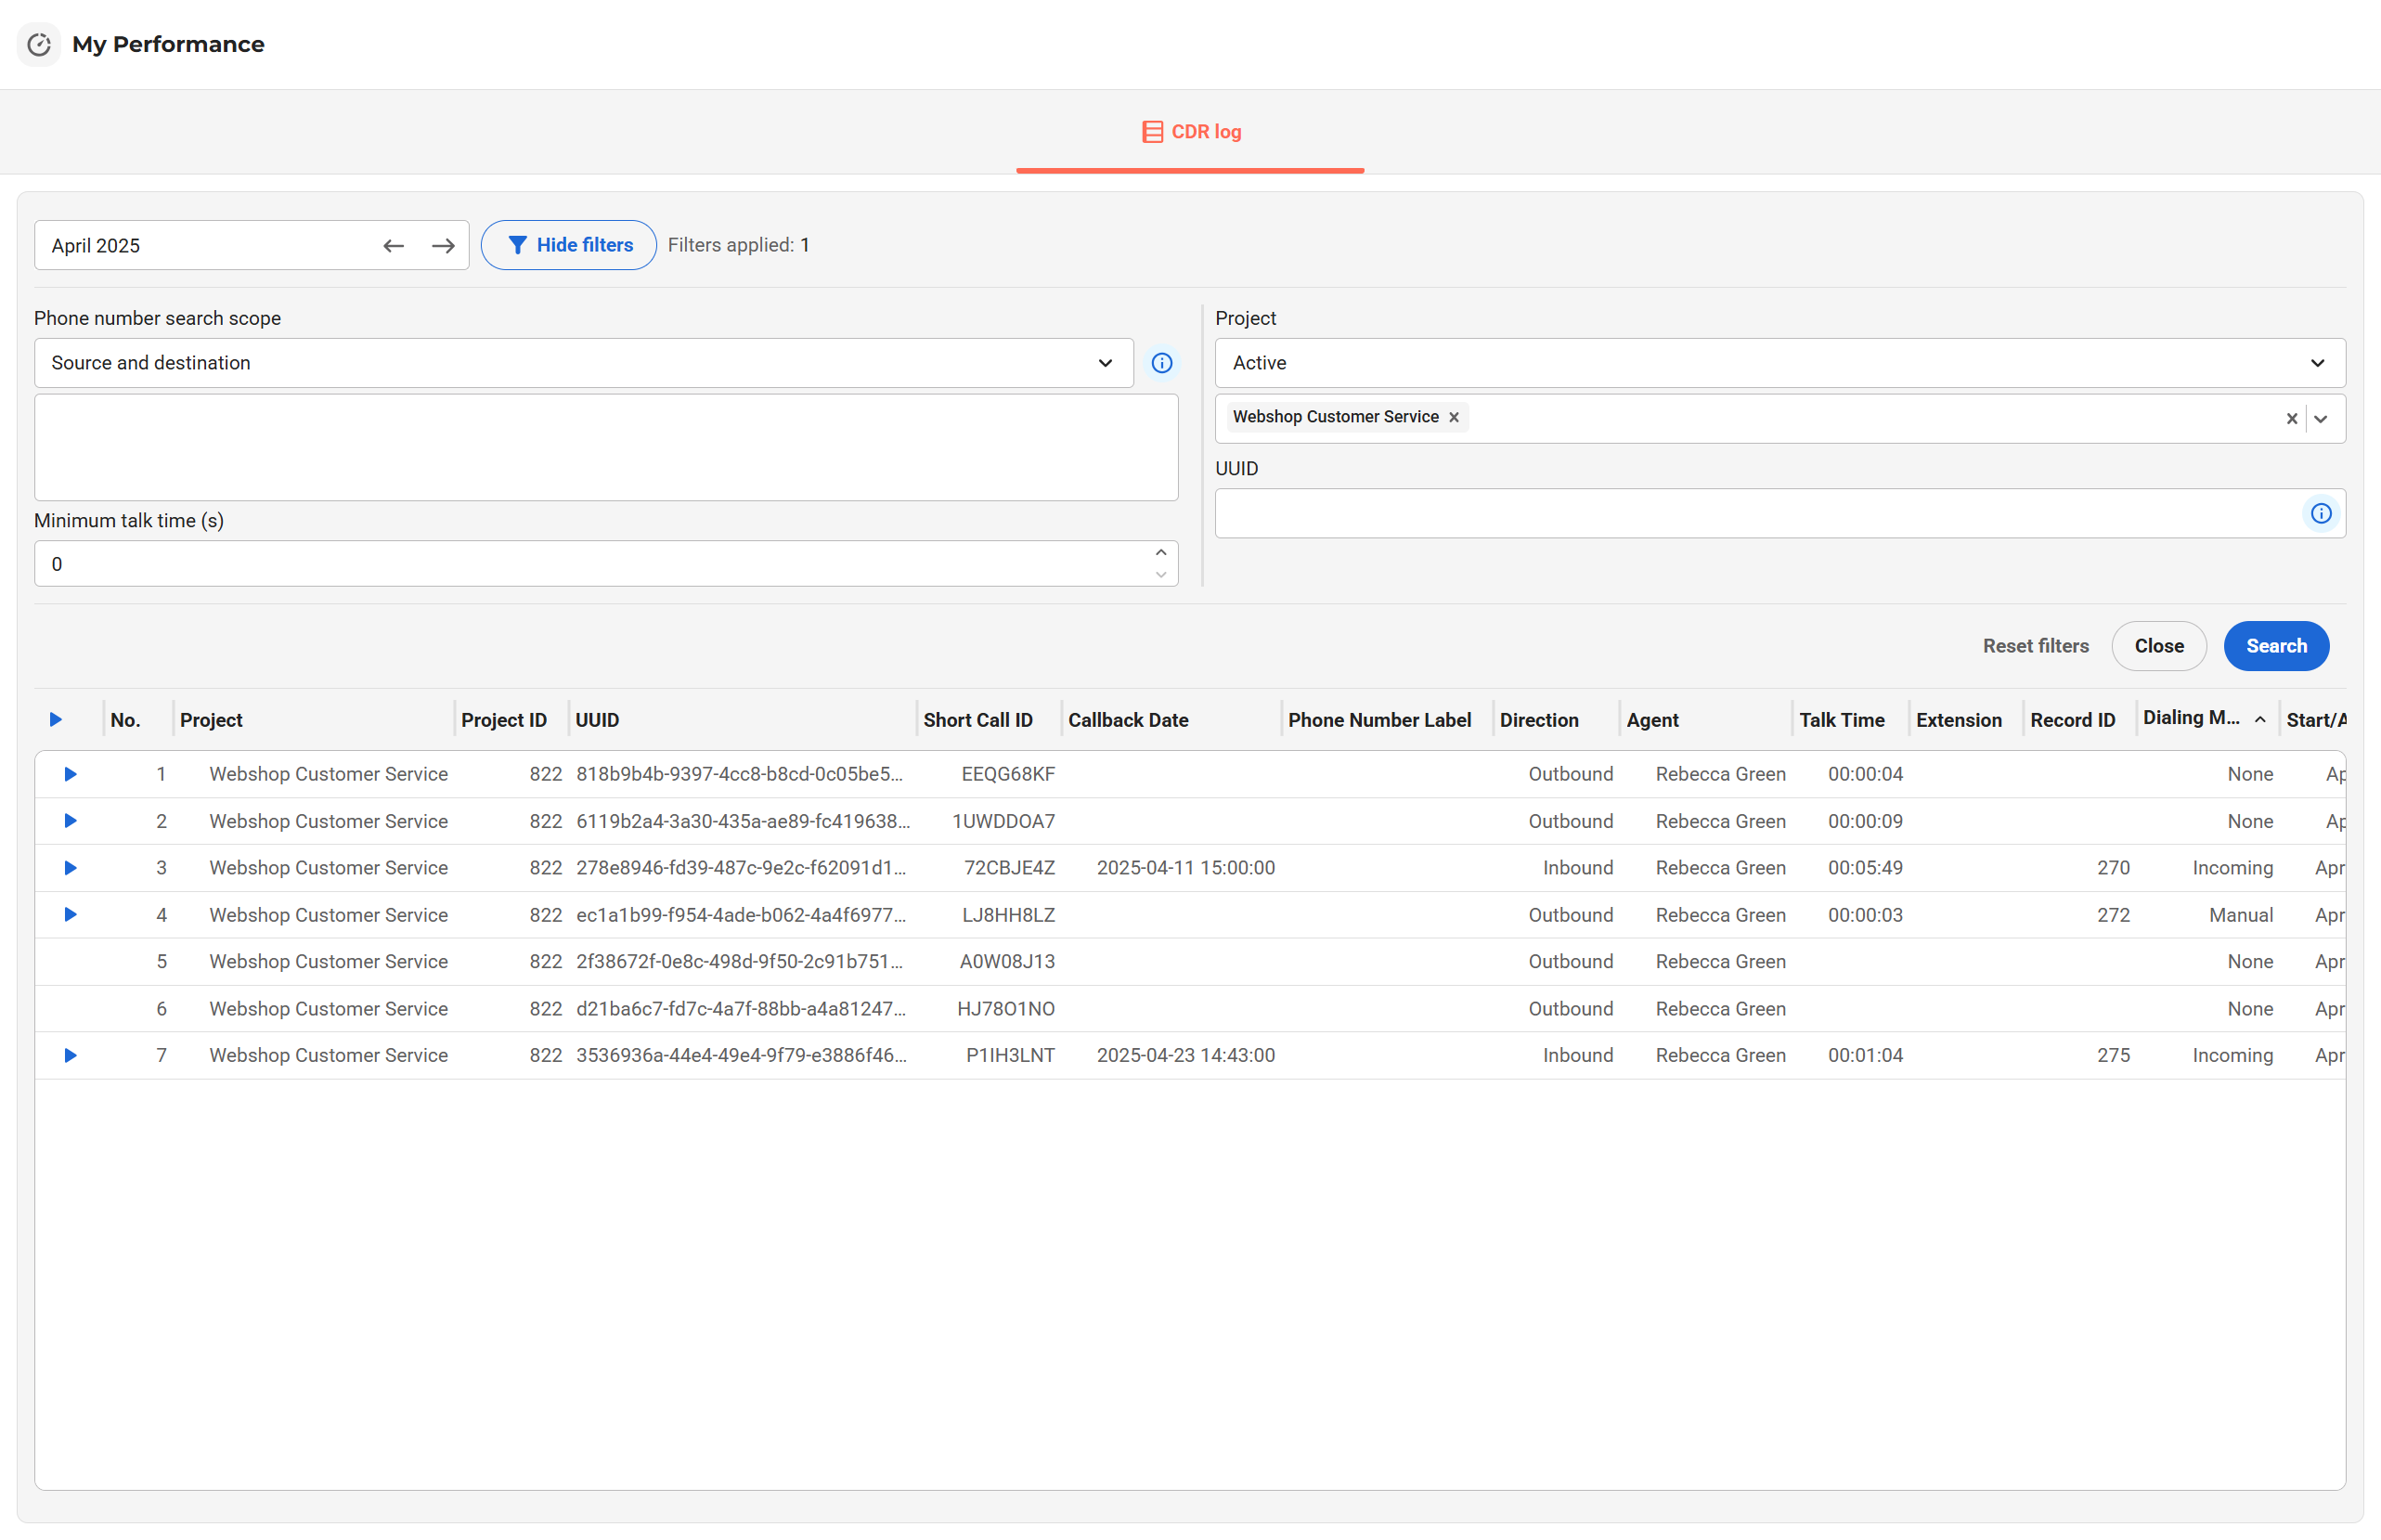The width and height of the screenshot is (2381, 1540).
Task: Expand row 1 EEQG68KF details
Action: [x=70, y=774]
